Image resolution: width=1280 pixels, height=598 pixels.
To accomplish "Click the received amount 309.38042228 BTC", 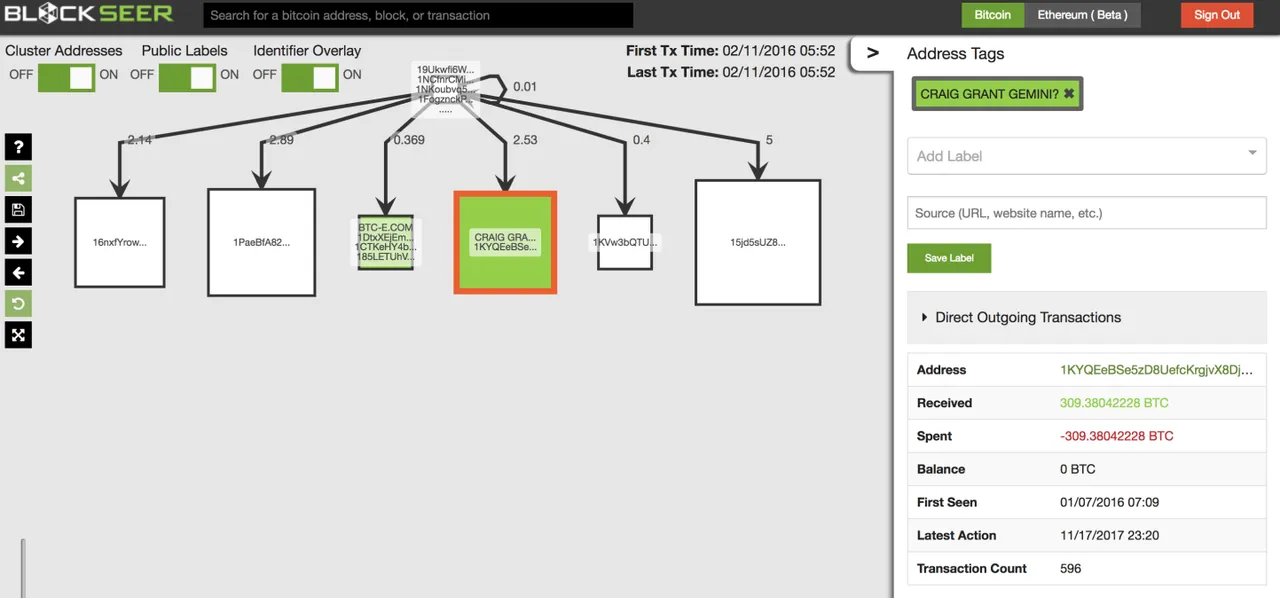I will (1114, 403).
